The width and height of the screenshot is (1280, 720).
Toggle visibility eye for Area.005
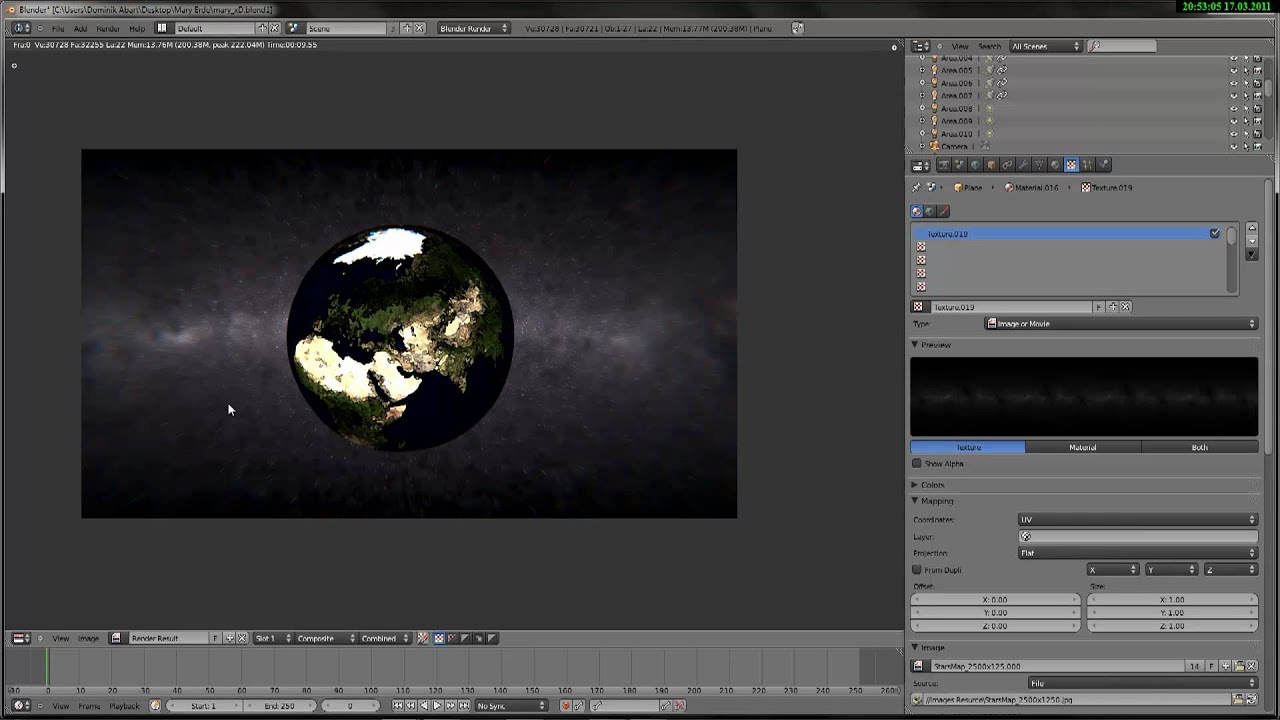click(x=1233, y=70)
